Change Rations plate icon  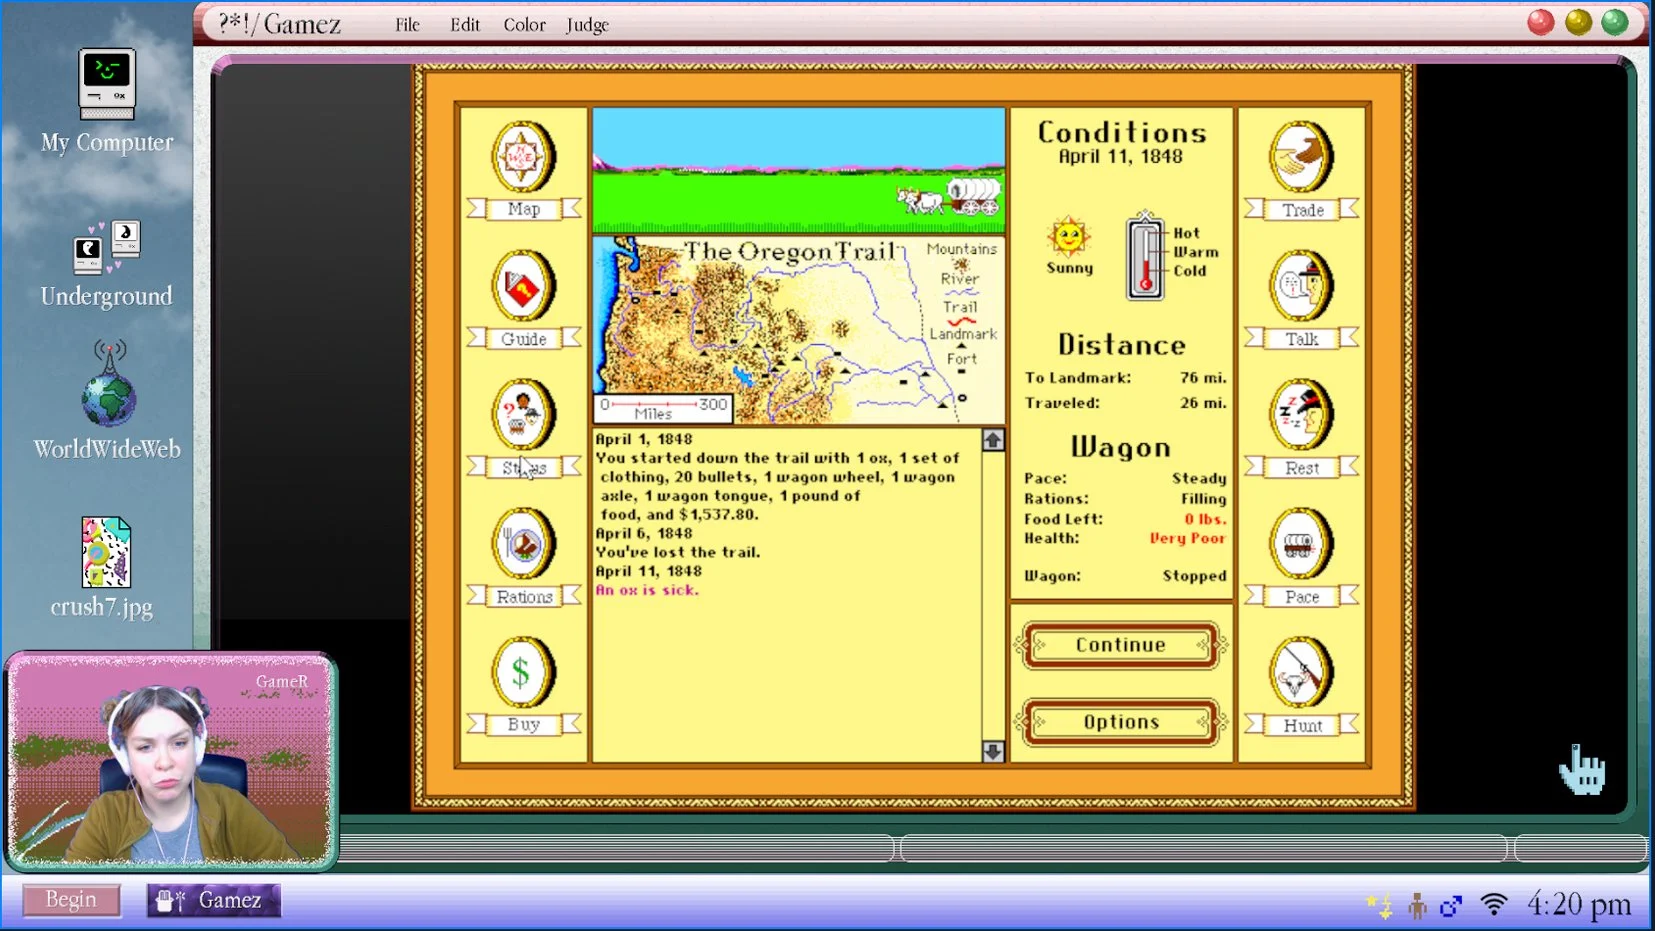(523, 544)
